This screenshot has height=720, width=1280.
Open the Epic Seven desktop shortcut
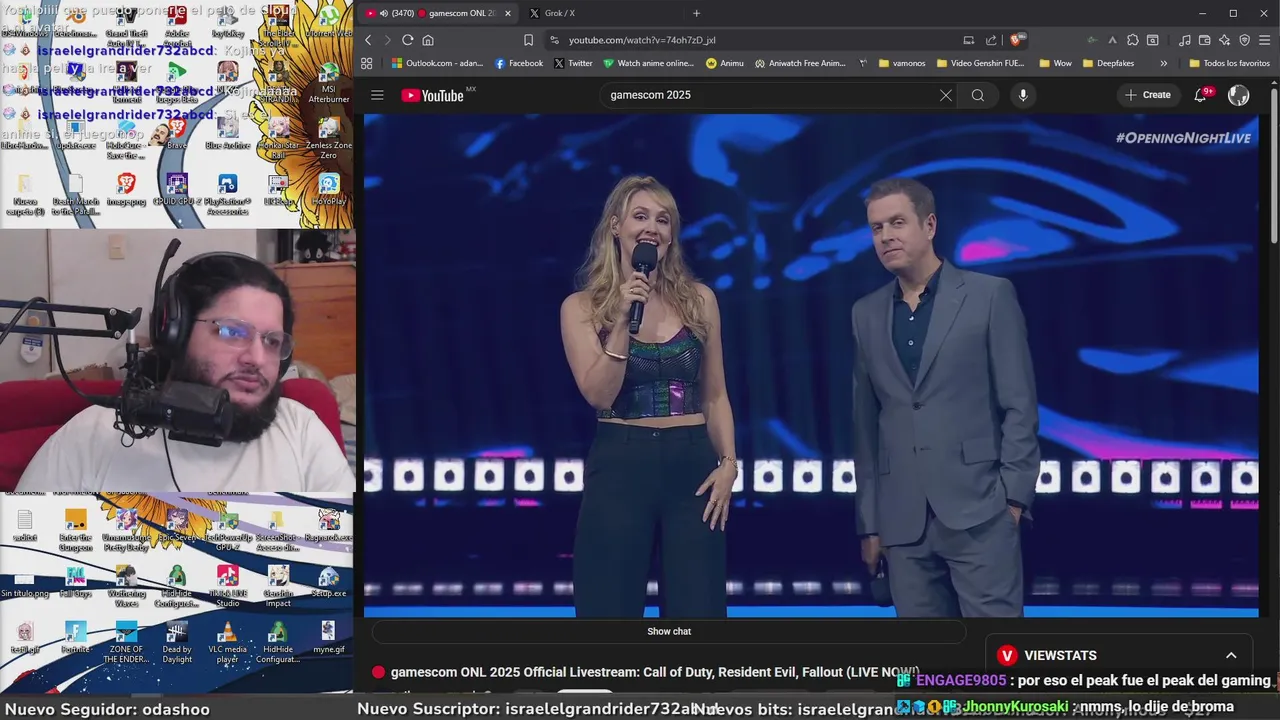click(x=177, y=525)
